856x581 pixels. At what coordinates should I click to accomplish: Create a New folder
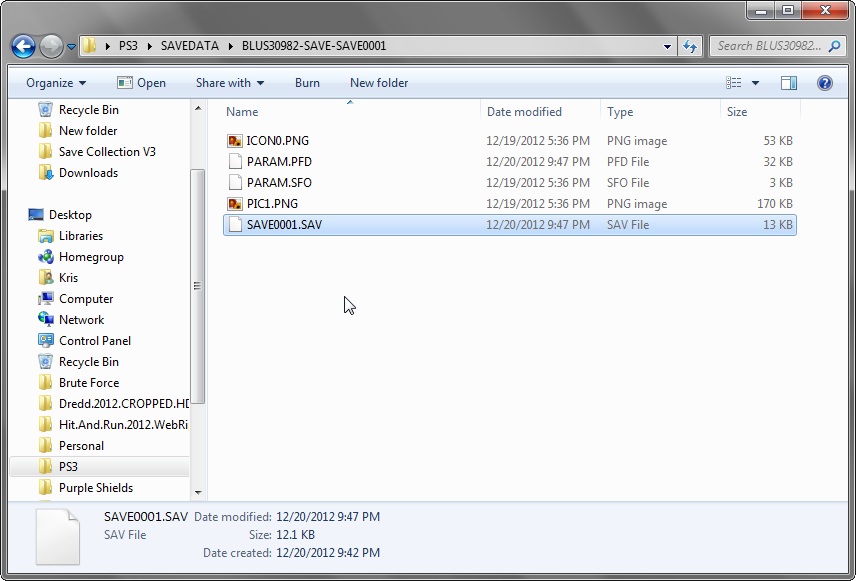pos(379,83)
